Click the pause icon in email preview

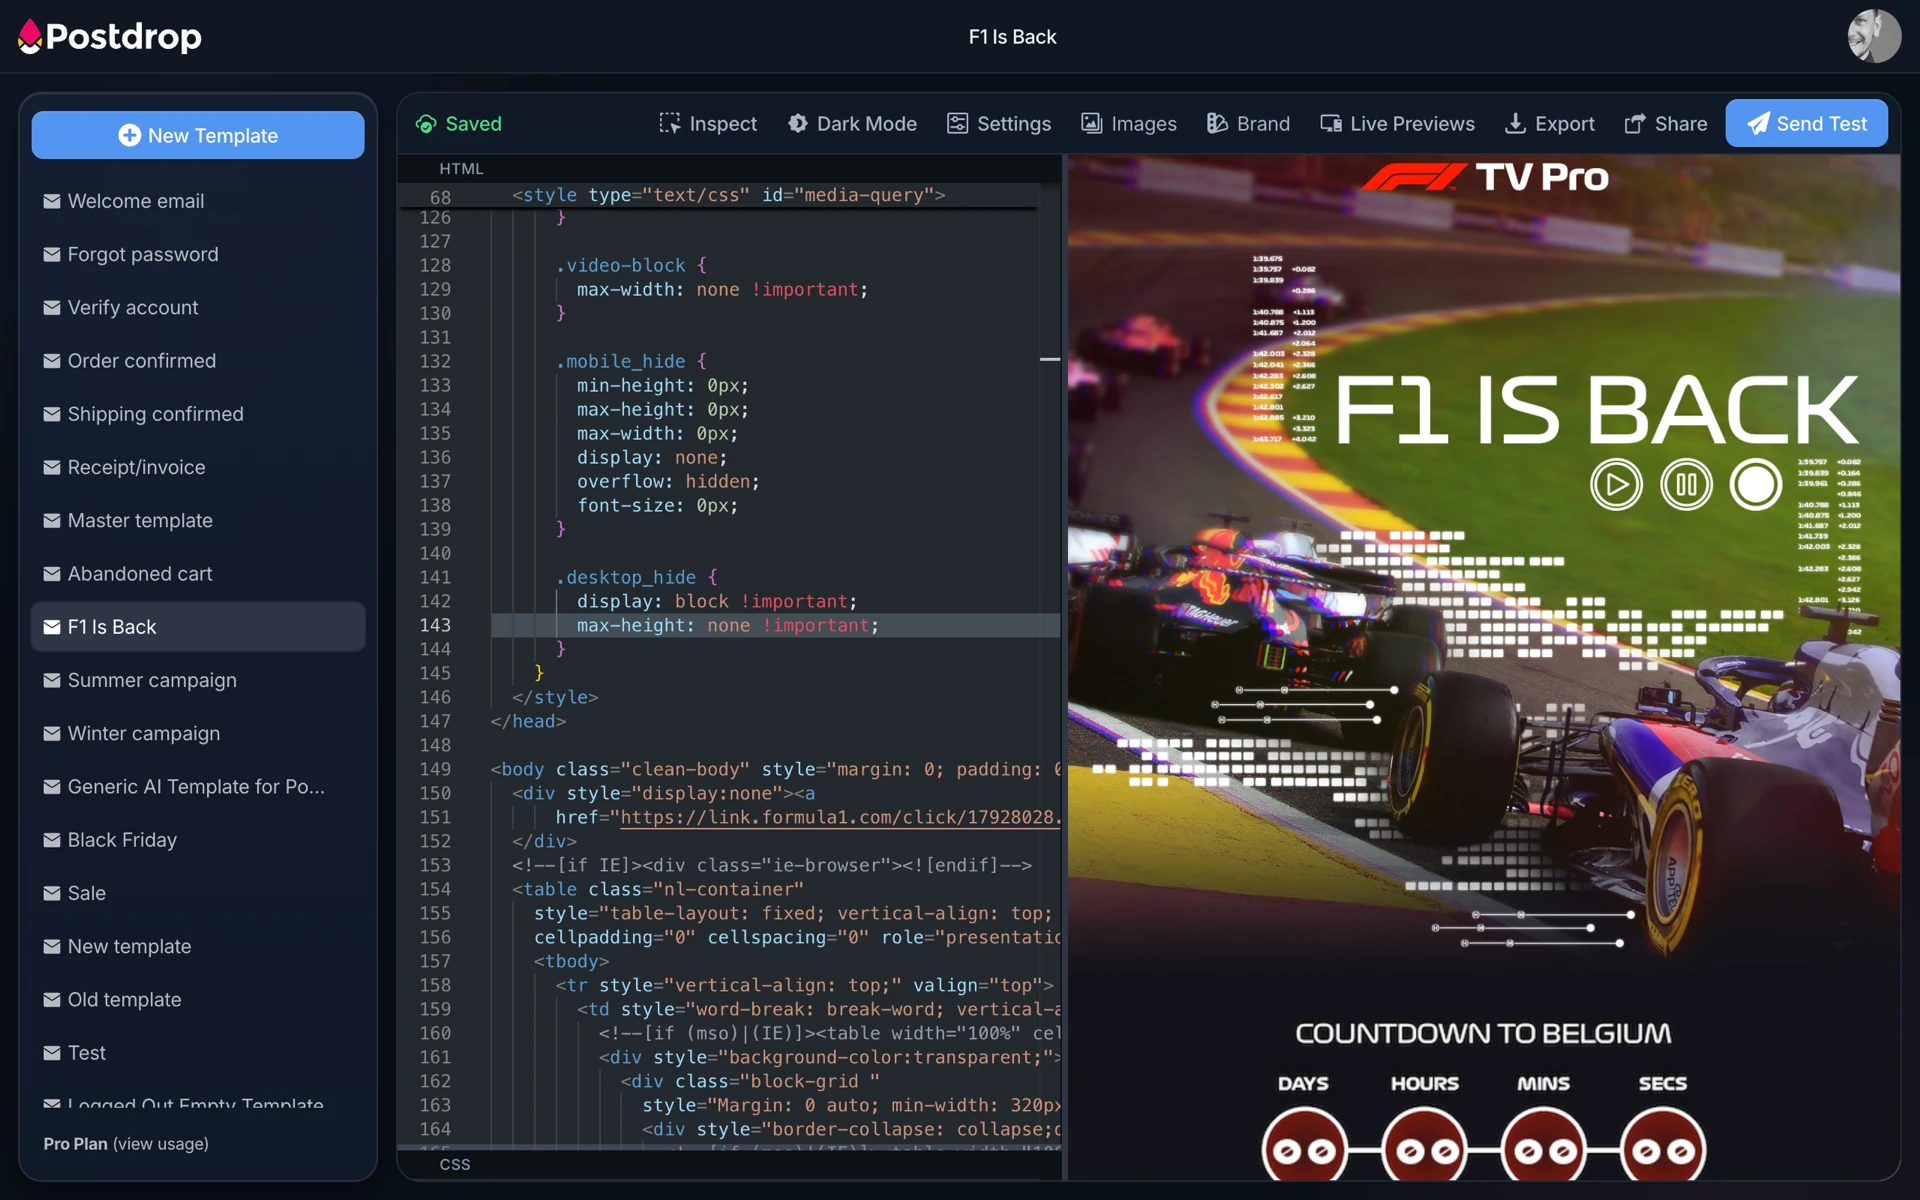coord(1686,485)
